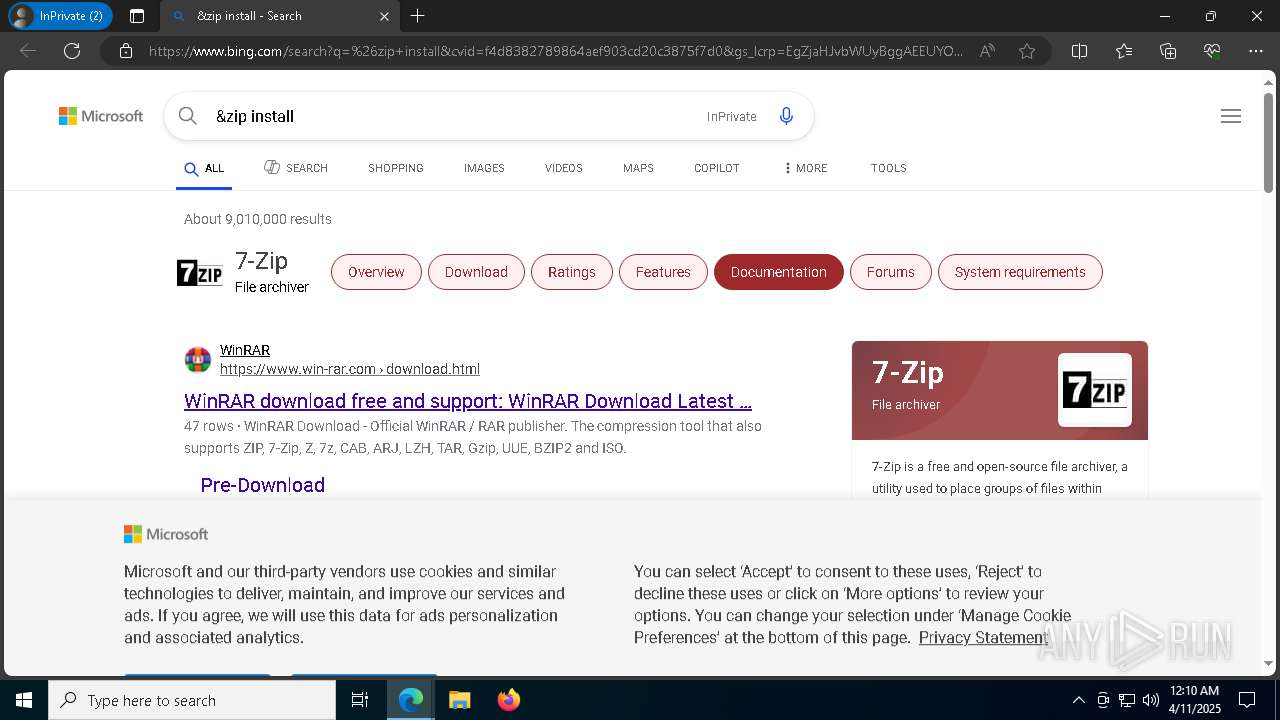
Task: Open the Privacy Statement link
Action: pos(983,637)
